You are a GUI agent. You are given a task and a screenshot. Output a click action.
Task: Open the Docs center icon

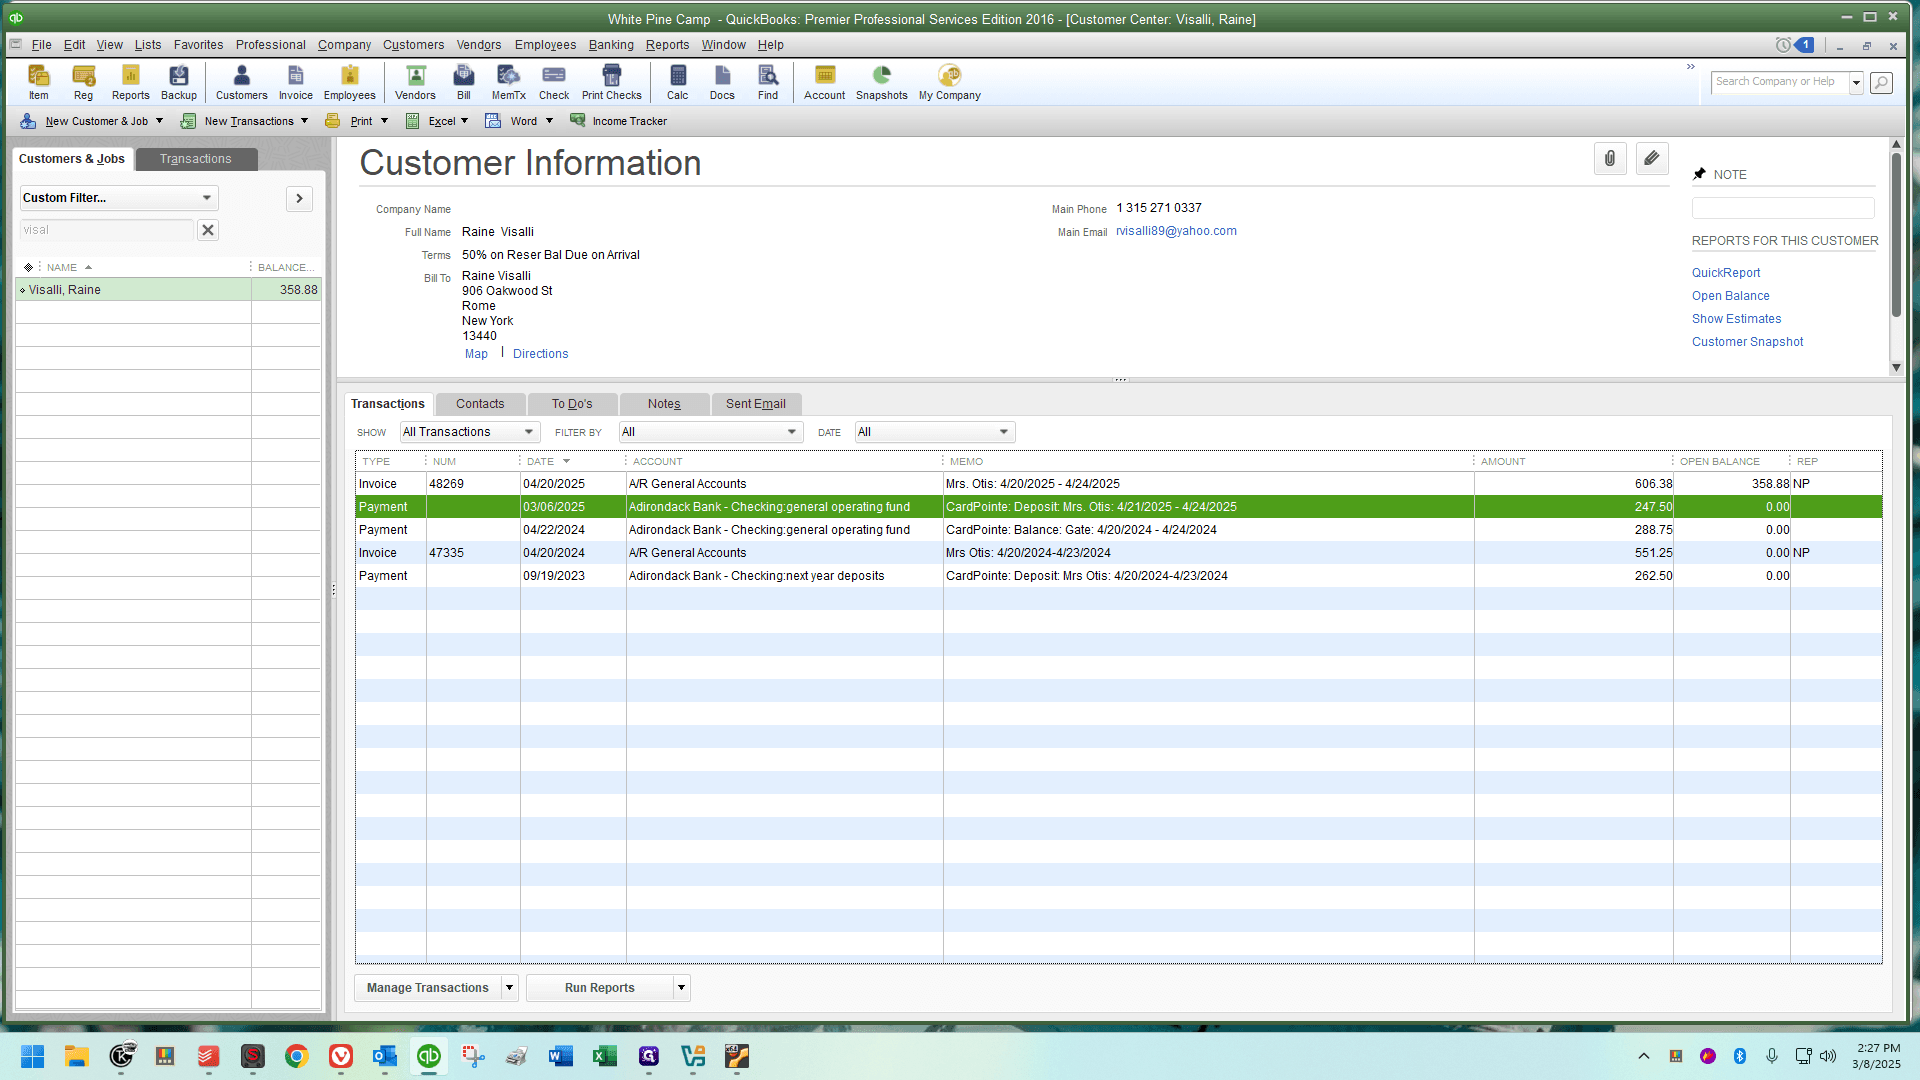722,82
